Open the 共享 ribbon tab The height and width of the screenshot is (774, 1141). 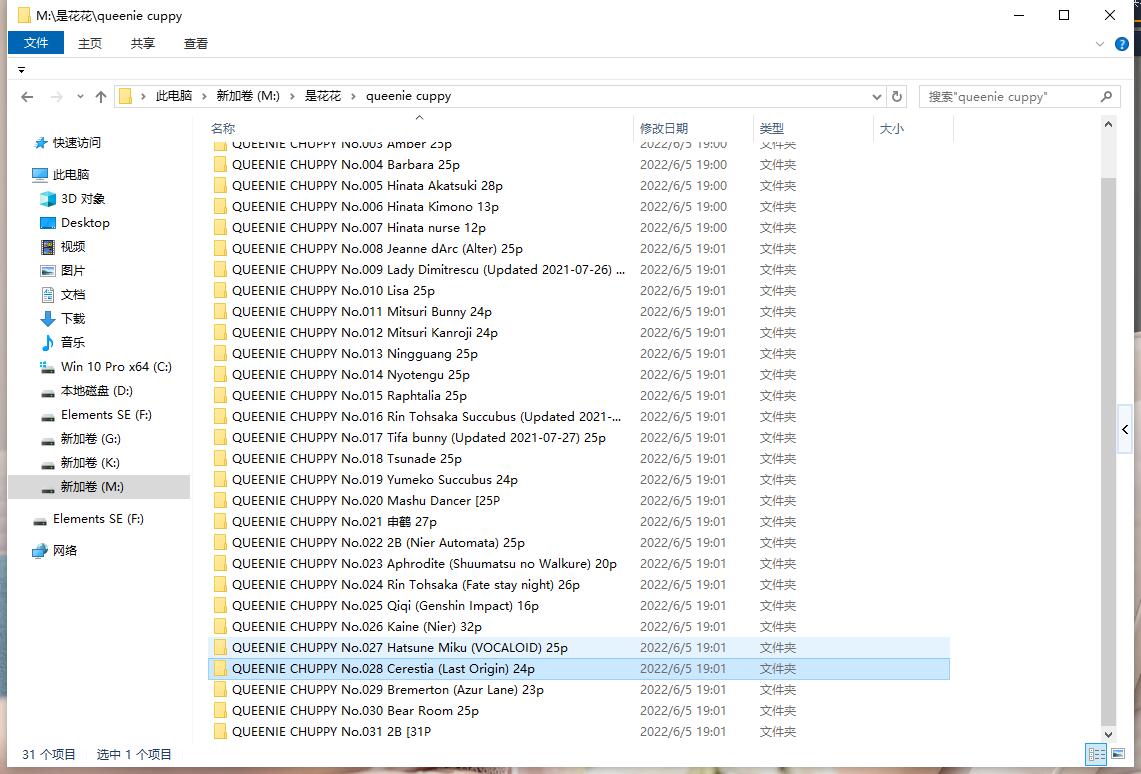tap(143, 44)
